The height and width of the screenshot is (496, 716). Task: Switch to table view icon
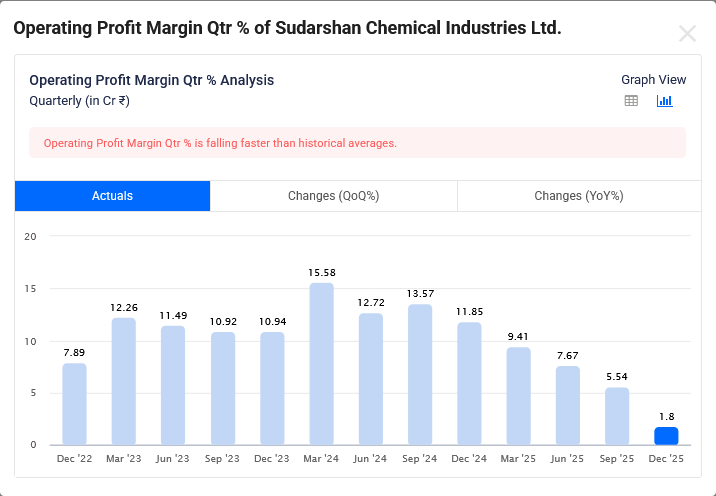(631, 101)
